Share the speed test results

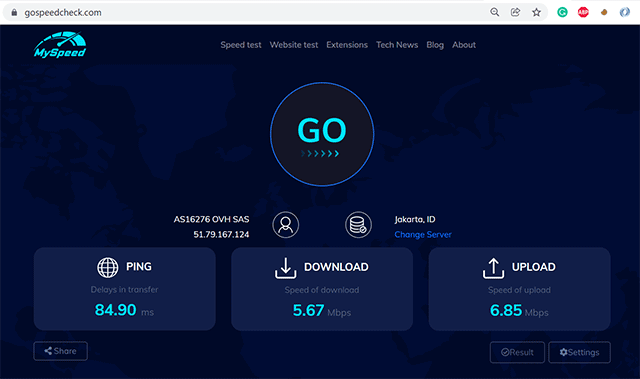click(60, 351)
